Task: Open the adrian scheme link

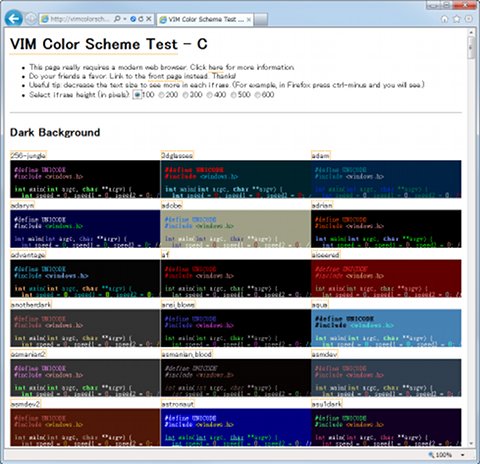Action: point(322,205)
